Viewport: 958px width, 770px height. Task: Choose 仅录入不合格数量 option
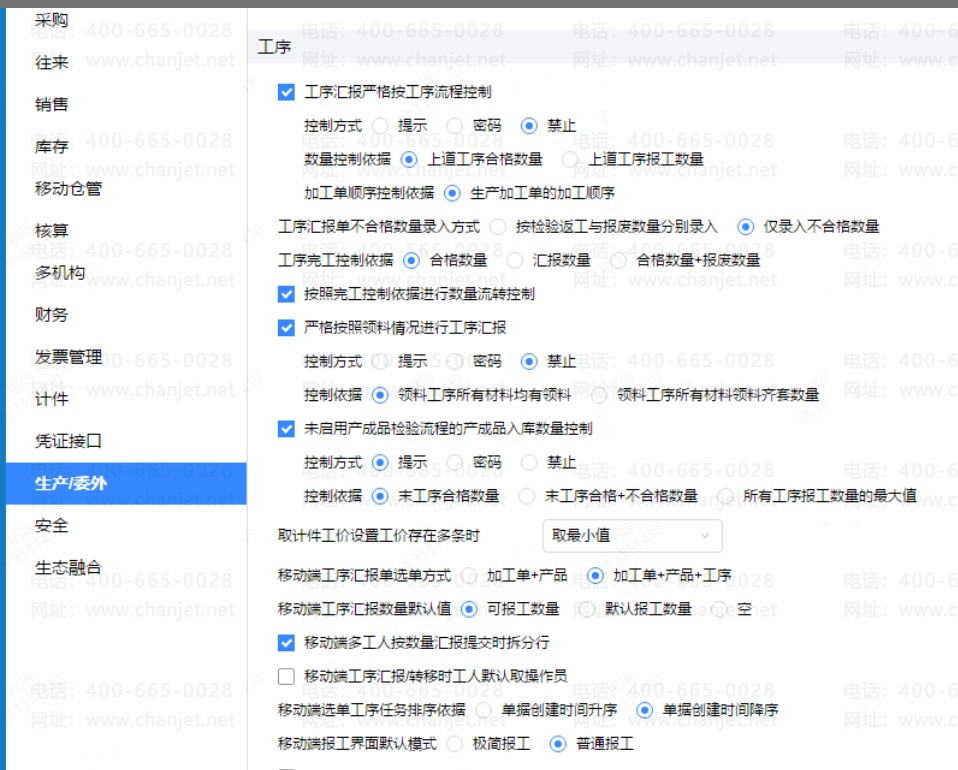(745, 227)
